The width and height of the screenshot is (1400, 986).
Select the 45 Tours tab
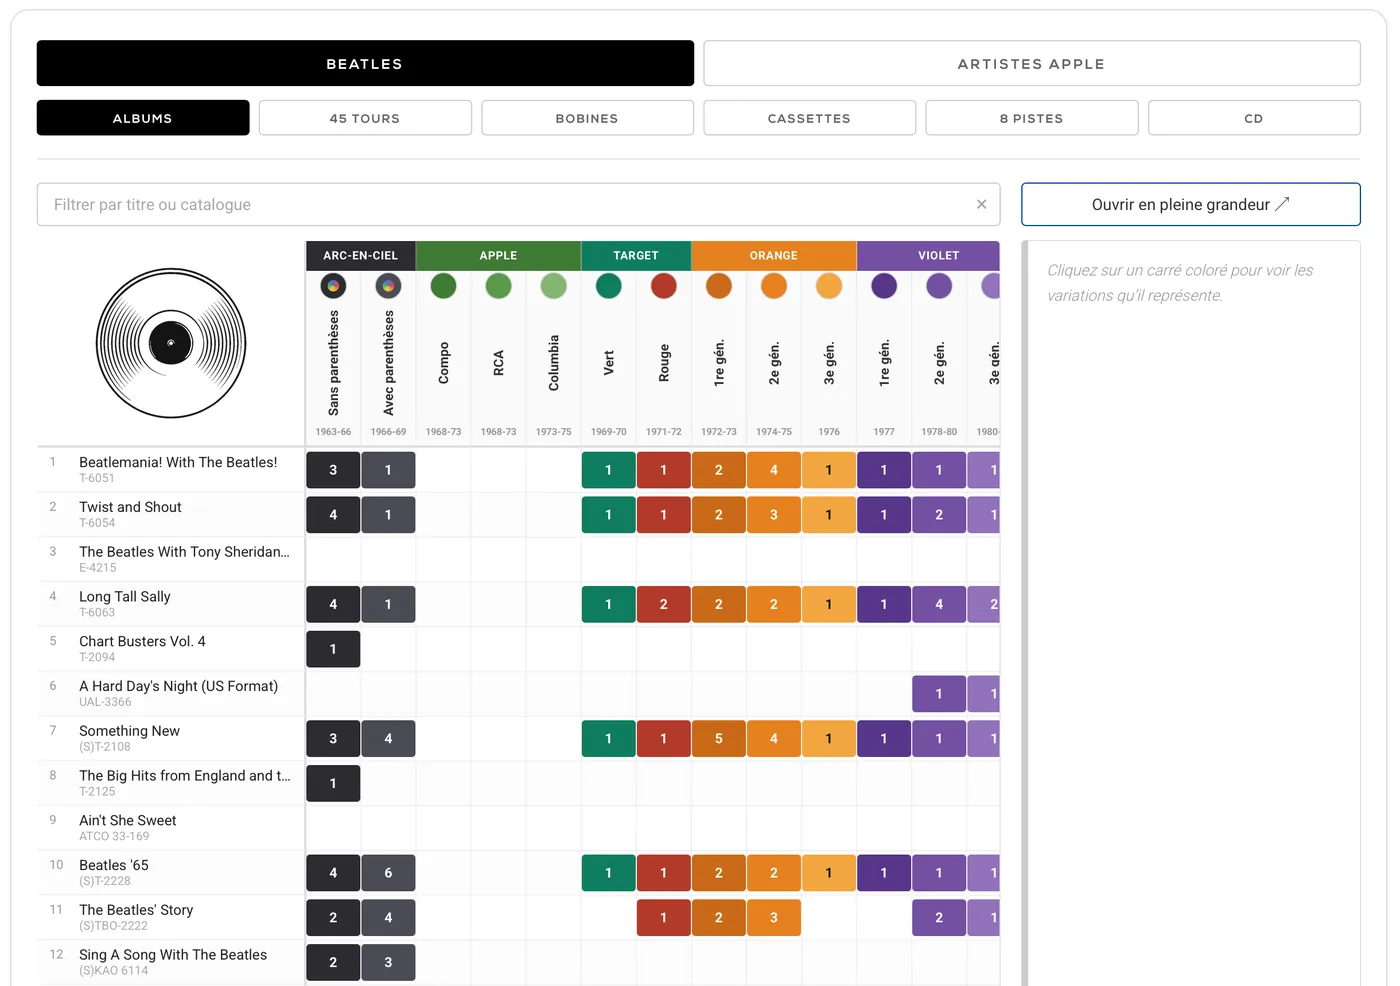coord(365,118)
